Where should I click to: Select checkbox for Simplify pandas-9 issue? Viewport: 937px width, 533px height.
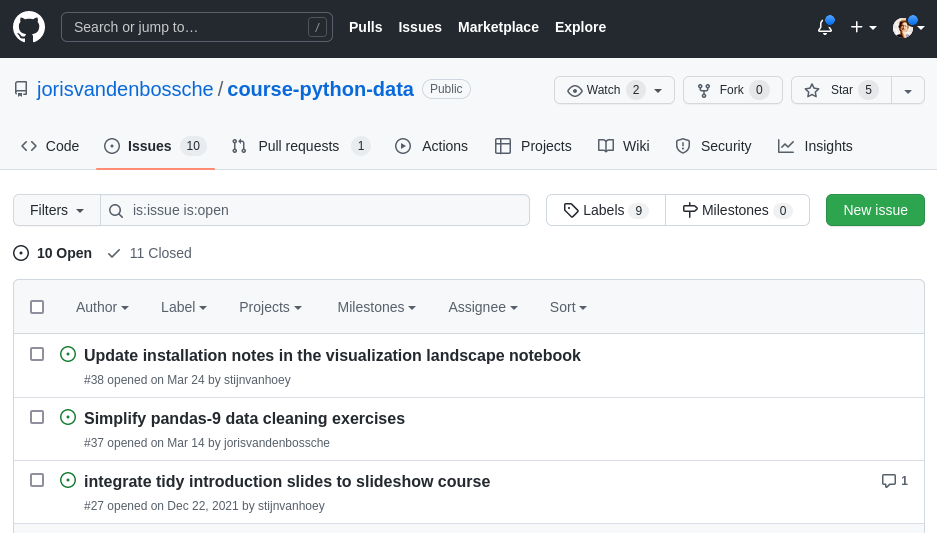coord(37,417)
